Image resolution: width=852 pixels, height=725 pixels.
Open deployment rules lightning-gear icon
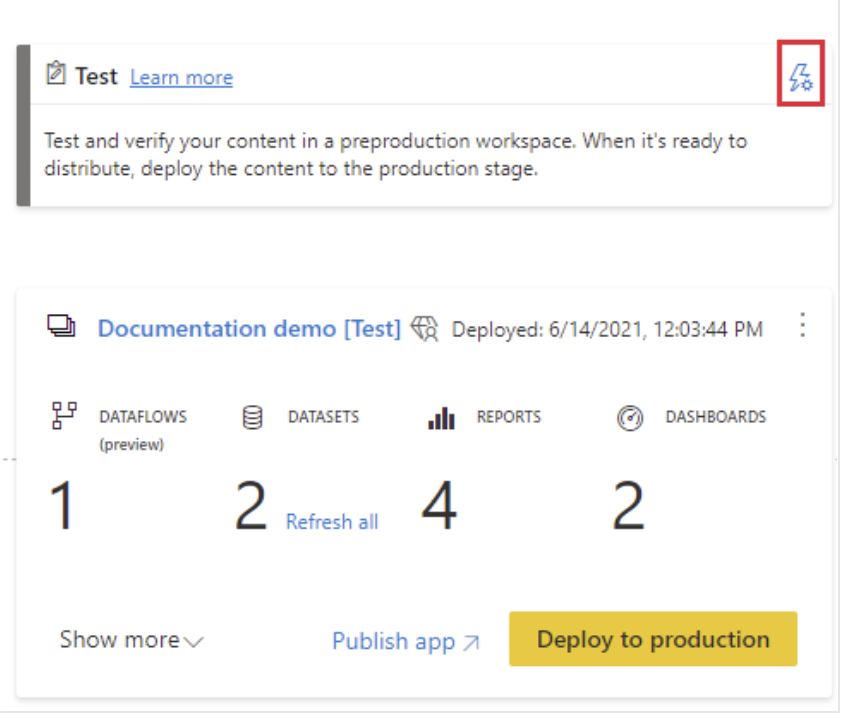[x=800, y=77]
